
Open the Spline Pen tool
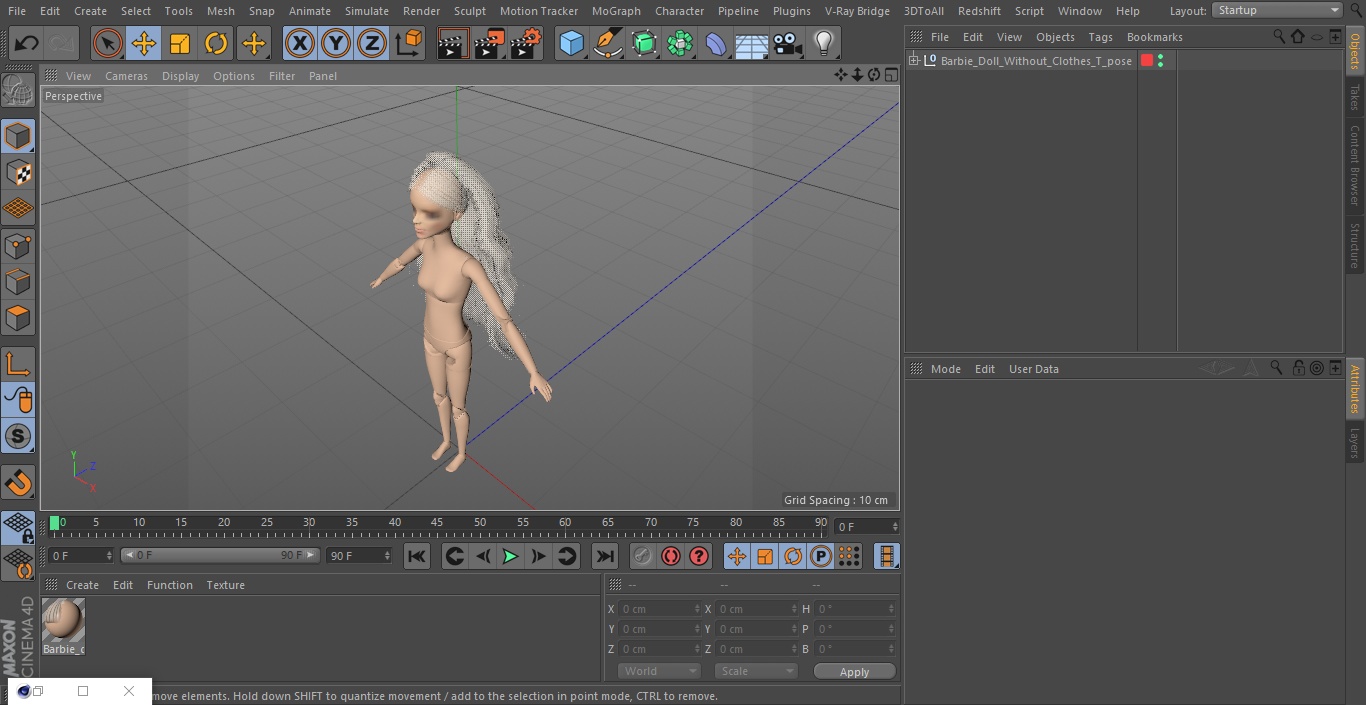(x=607, y=43)
